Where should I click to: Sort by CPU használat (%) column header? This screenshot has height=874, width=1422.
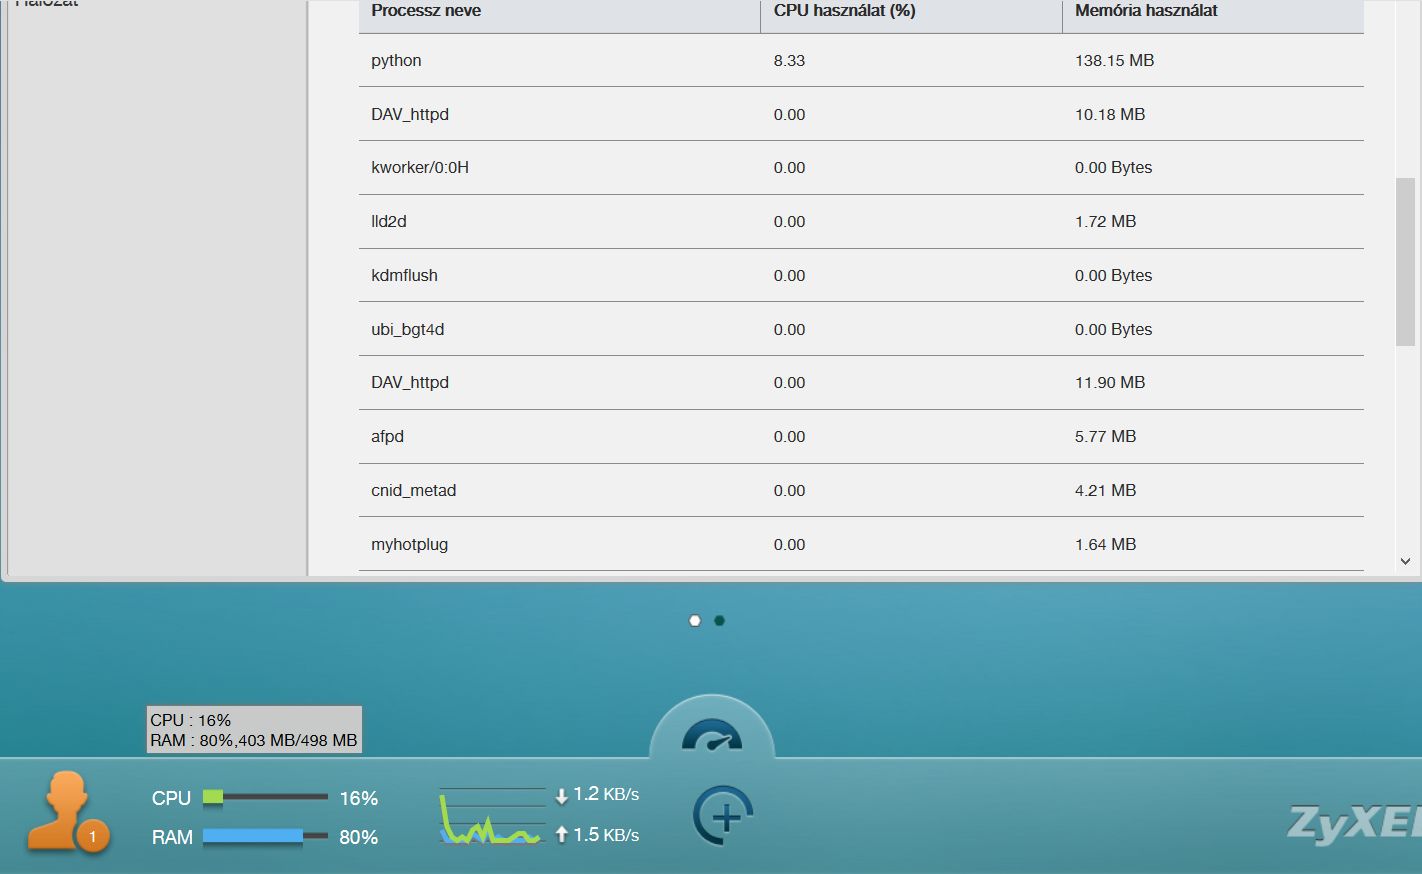click(x=911, y=16)
